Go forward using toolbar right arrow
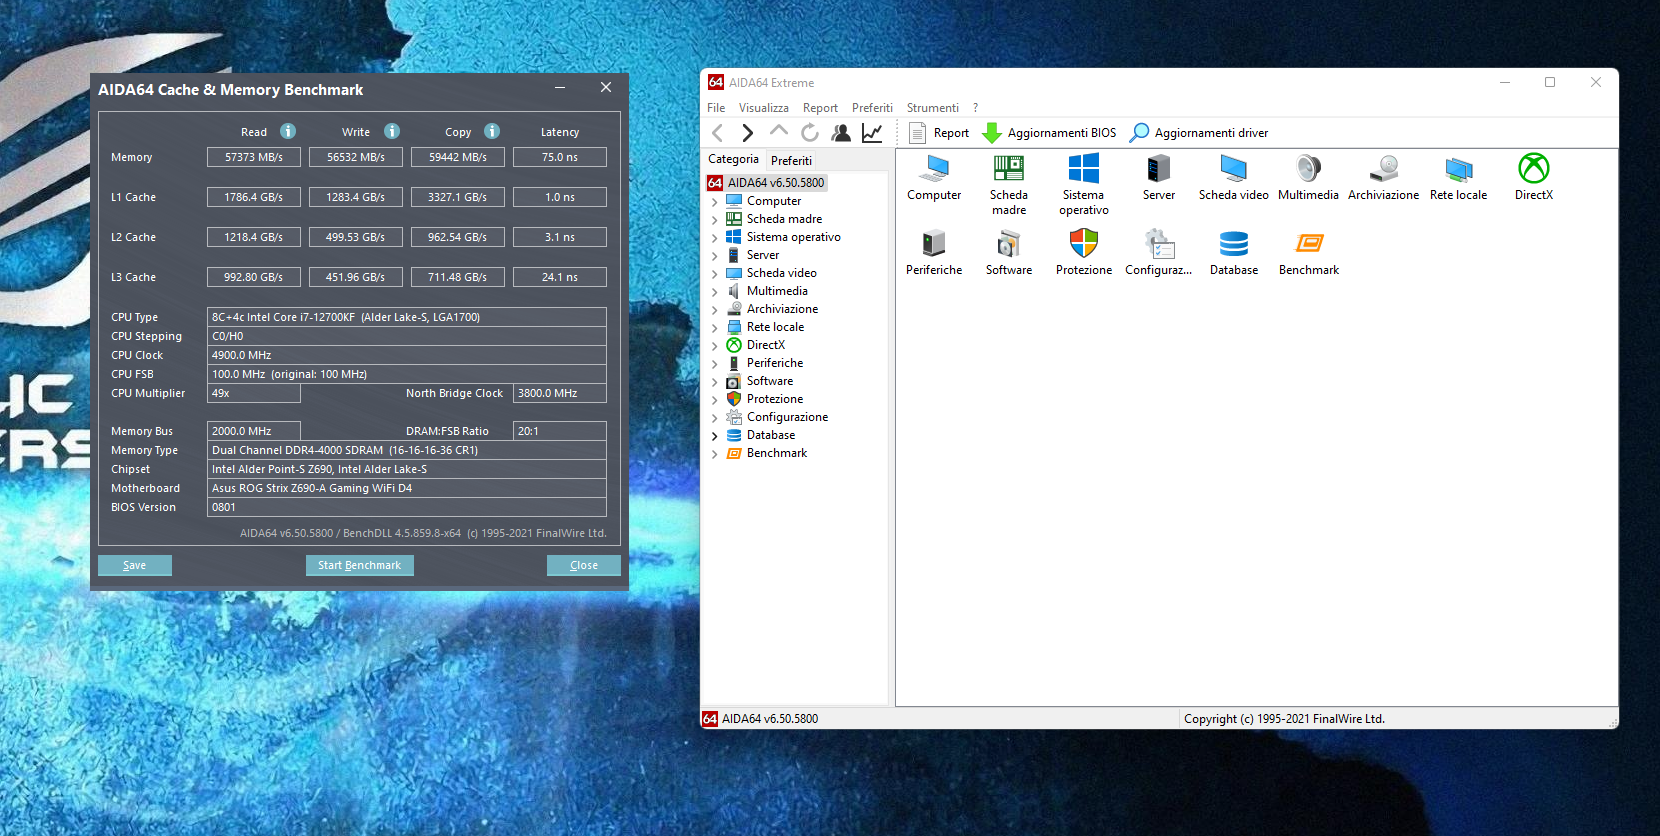 click(x=747, y=133)
